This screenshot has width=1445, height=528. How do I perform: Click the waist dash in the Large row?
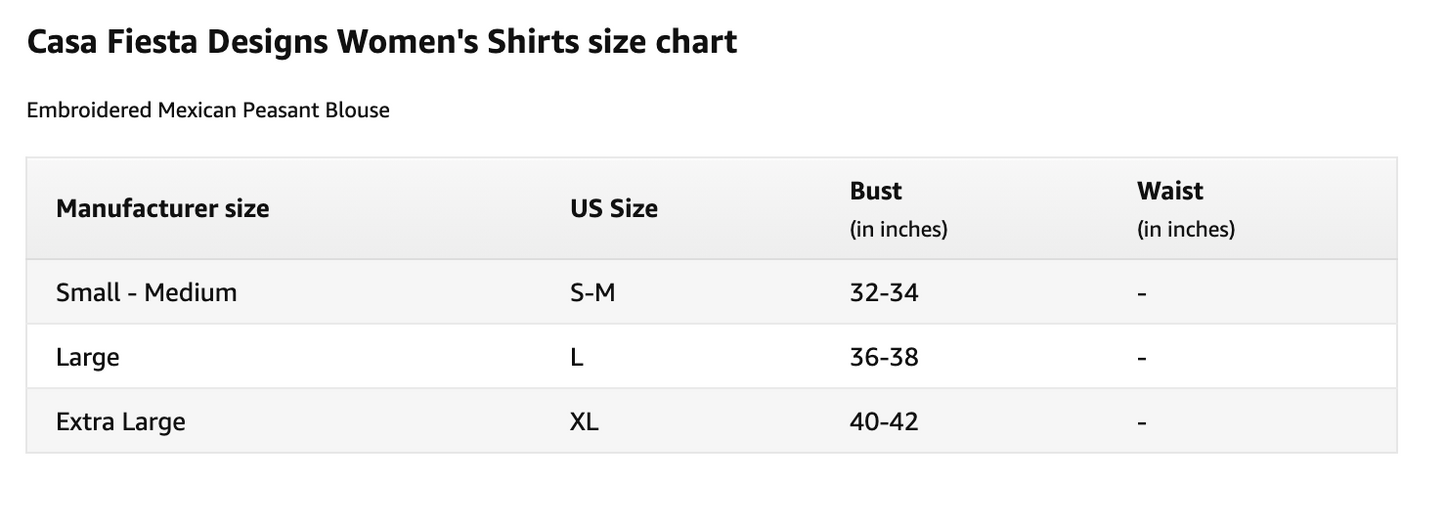(1142, 358)
